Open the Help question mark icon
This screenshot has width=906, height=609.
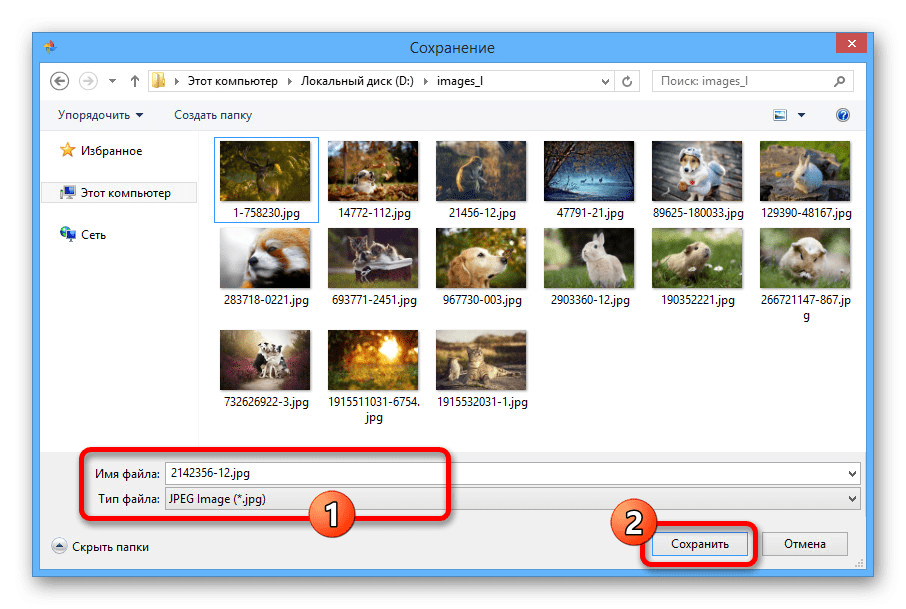(x=842, y=115)
